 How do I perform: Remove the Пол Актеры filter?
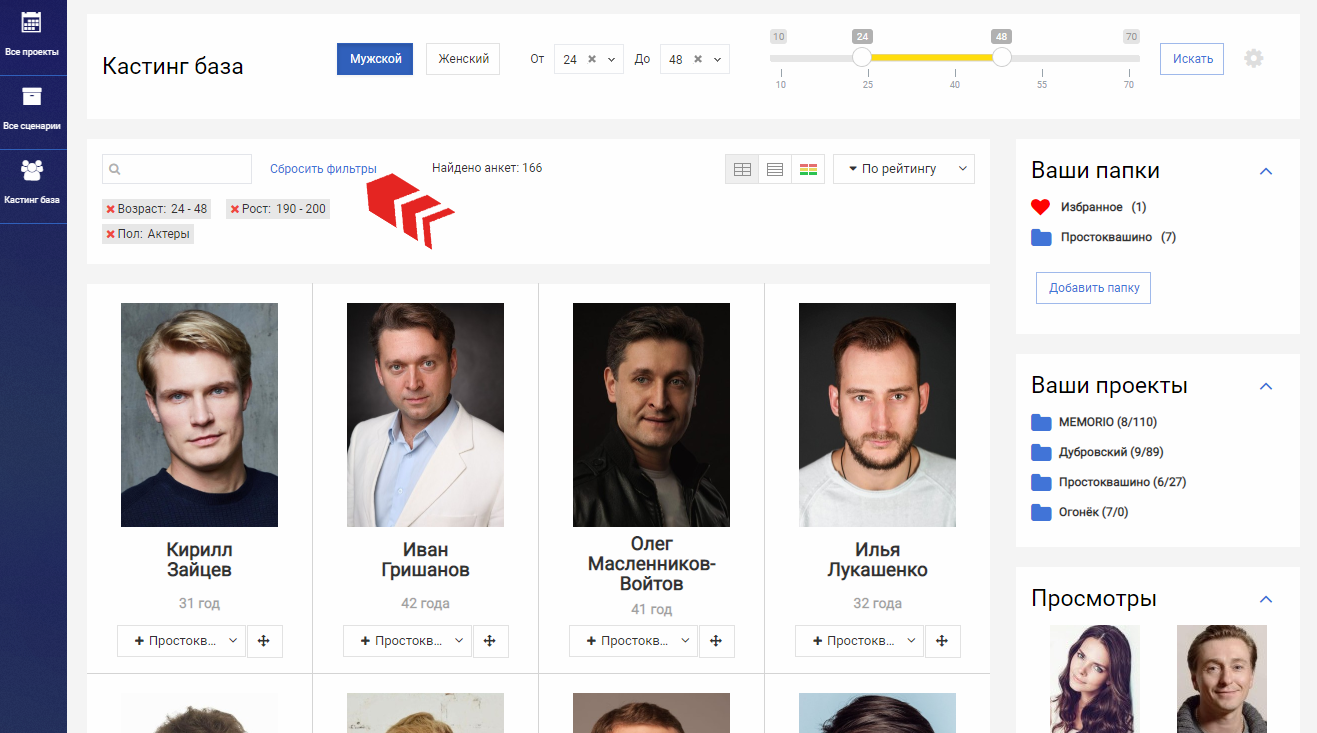tap(110, 234)
